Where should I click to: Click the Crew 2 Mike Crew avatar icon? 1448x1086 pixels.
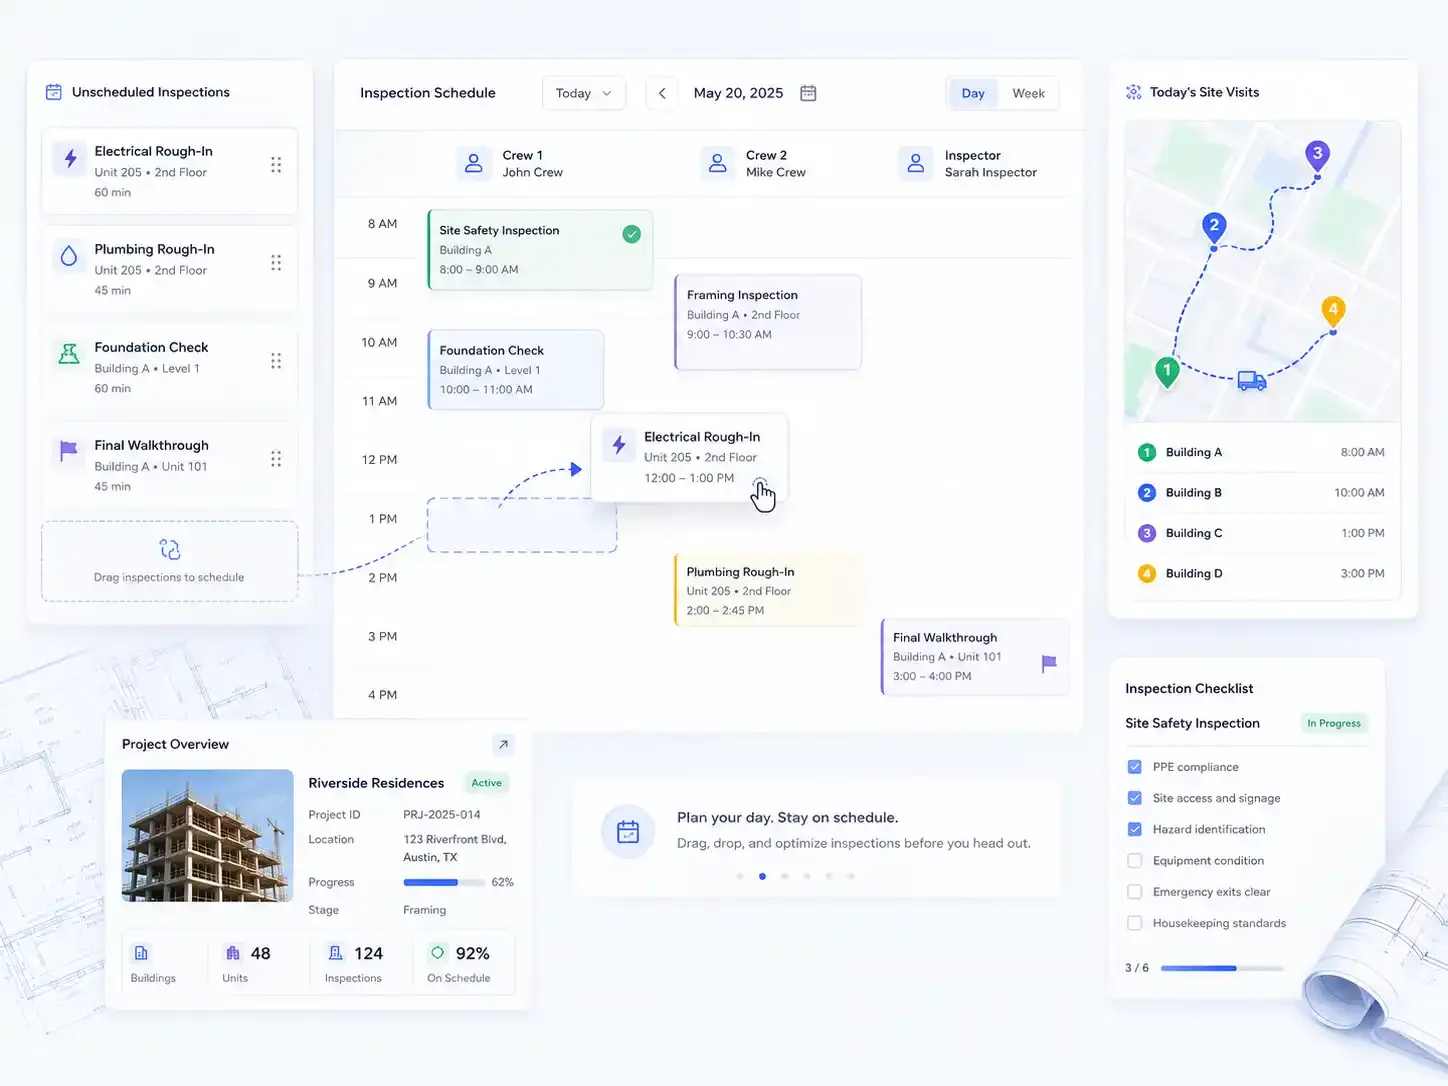tap(717, 163)
